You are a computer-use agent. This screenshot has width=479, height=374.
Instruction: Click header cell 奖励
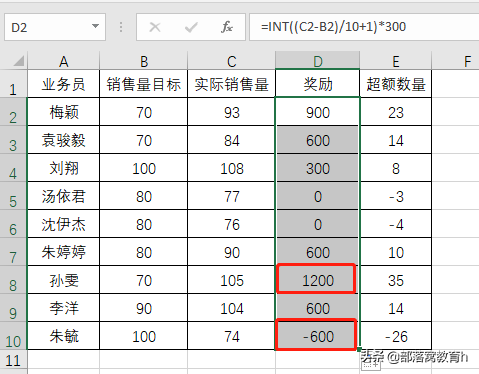coord(318,84)
